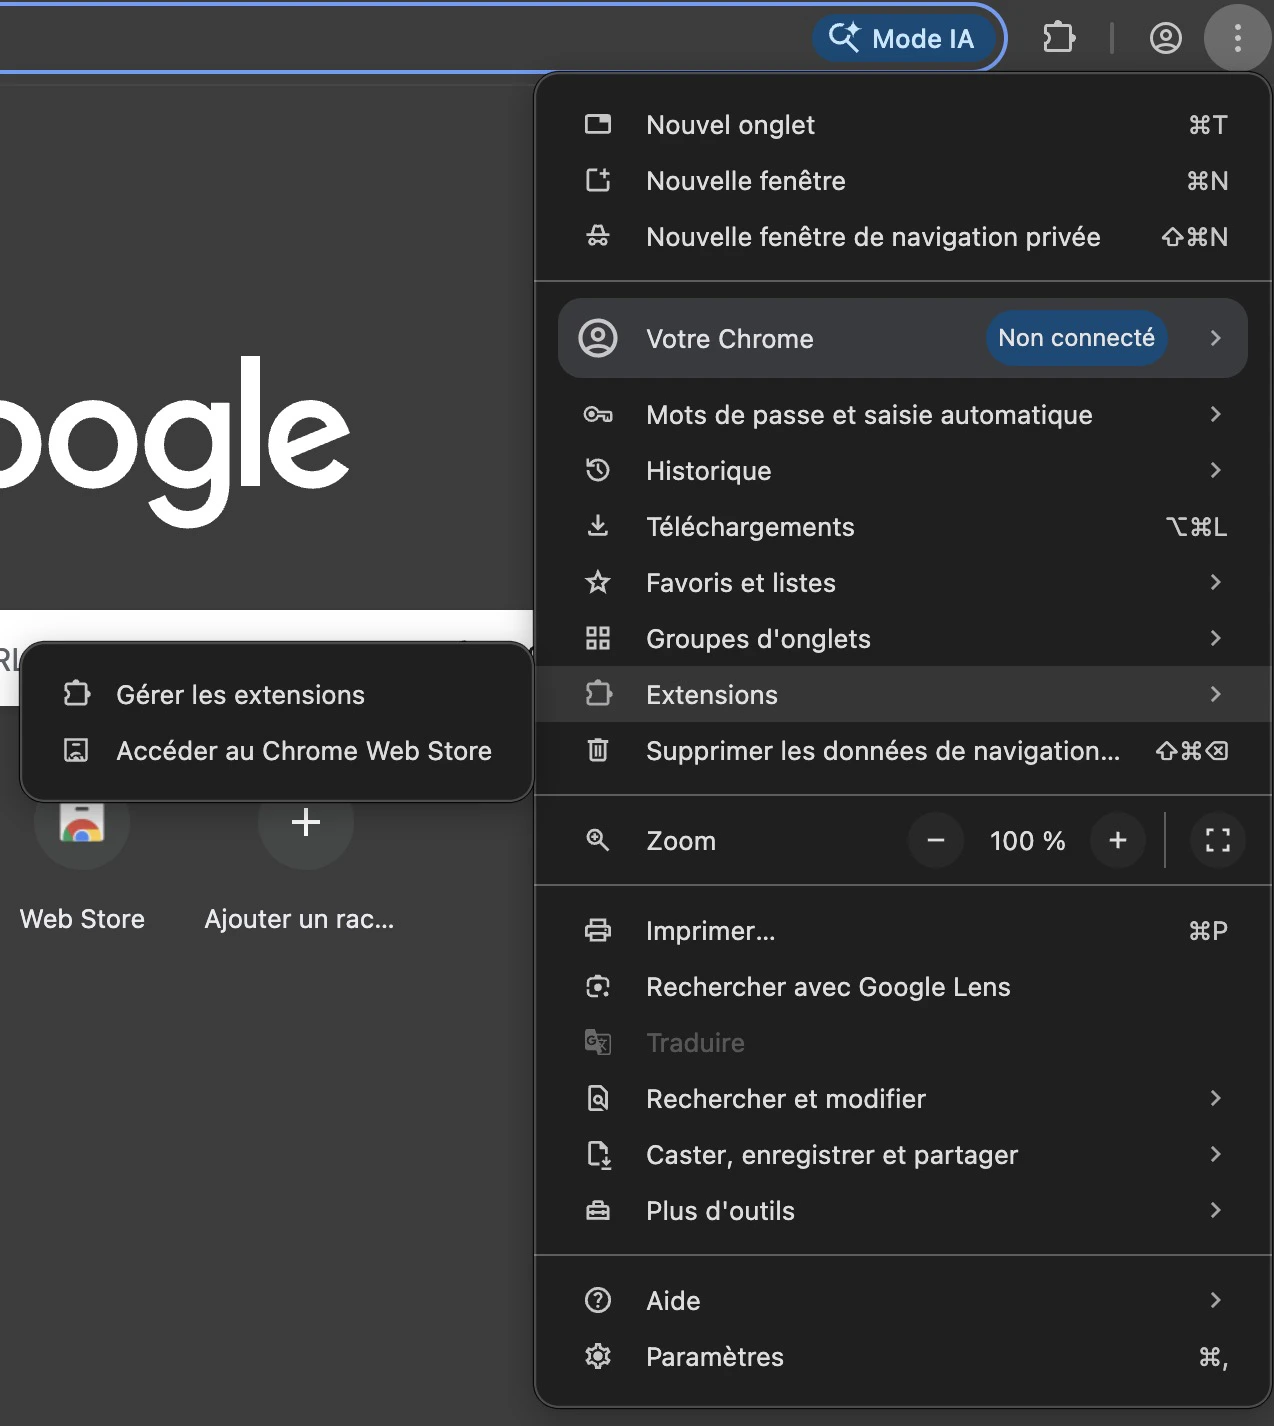Expand Mots de passe et saisie automatique chevron
The height and width of the screenshot is (1426, 1274).
pos(1215,414)
